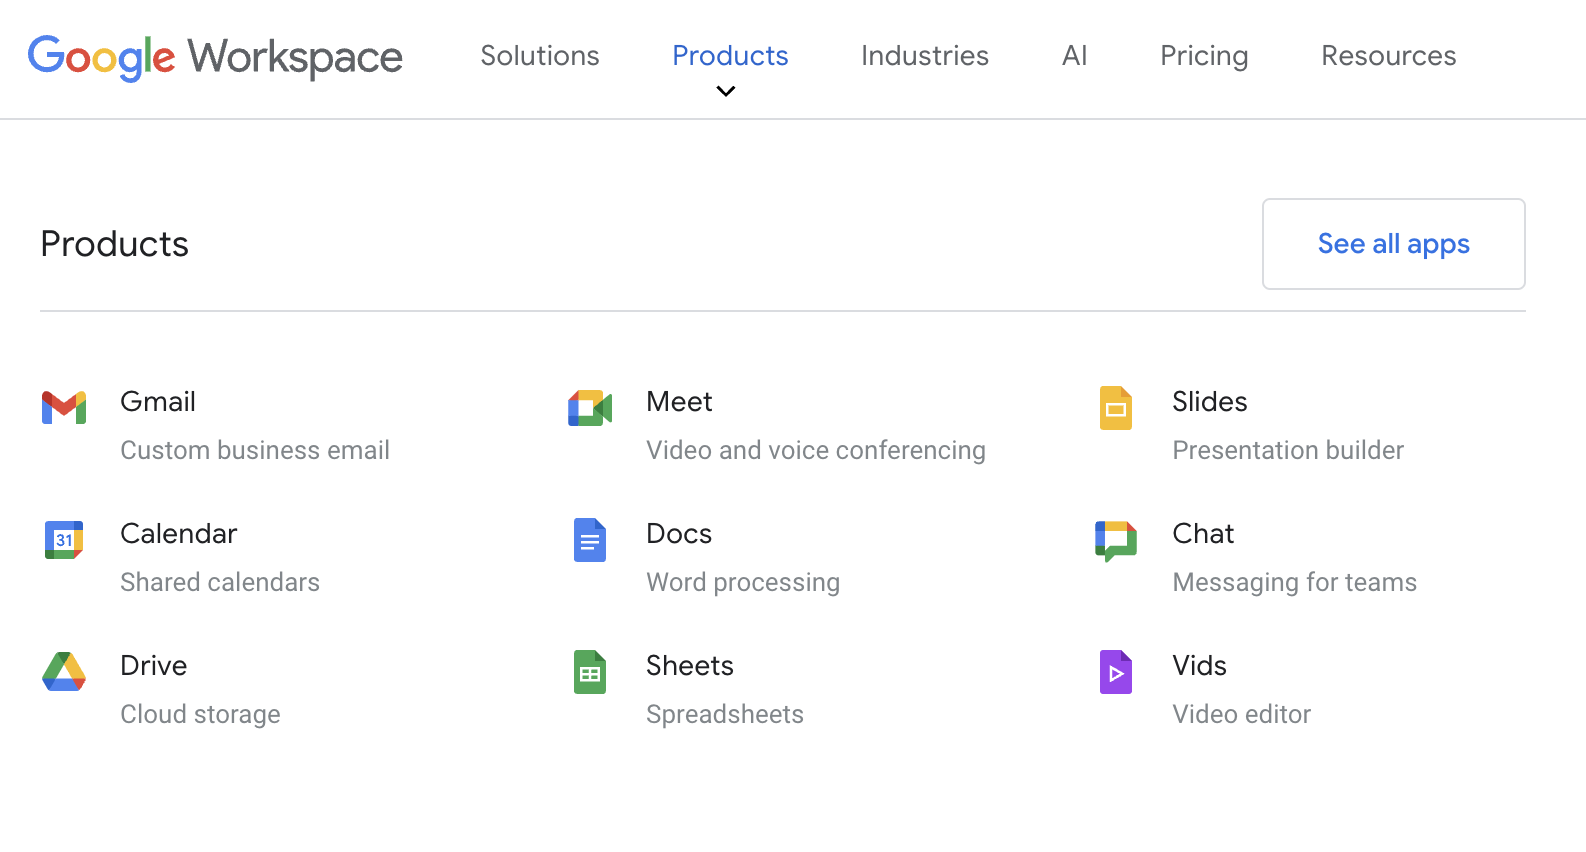The height and width of the screenshot is (852, 1586).
Task: Click the 'Video editor' description
Action: pos(1242,715)
